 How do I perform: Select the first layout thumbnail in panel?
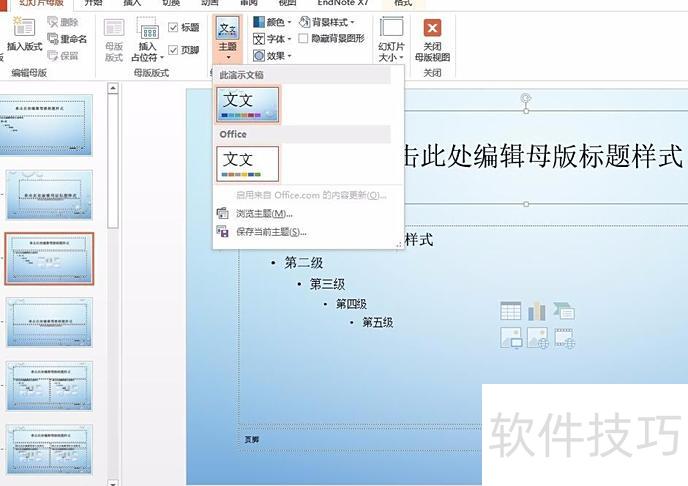pos(46,125)
